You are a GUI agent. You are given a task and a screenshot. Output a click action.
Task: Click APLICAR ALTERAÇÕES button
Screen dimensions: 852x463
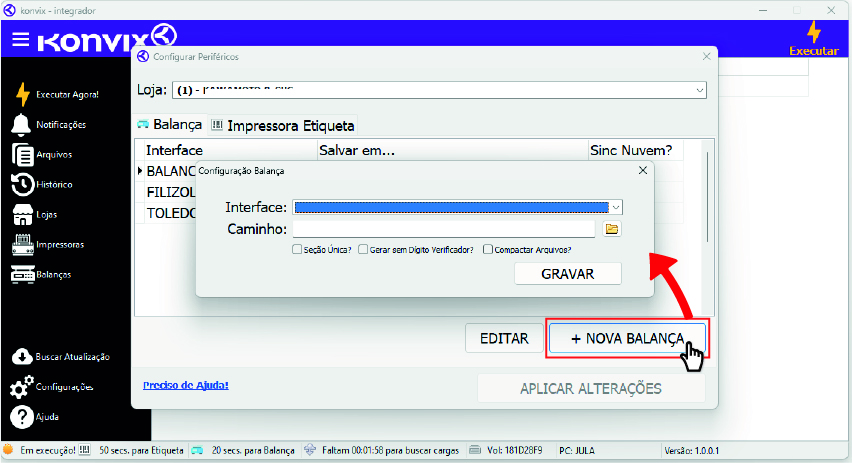(591, 389)
